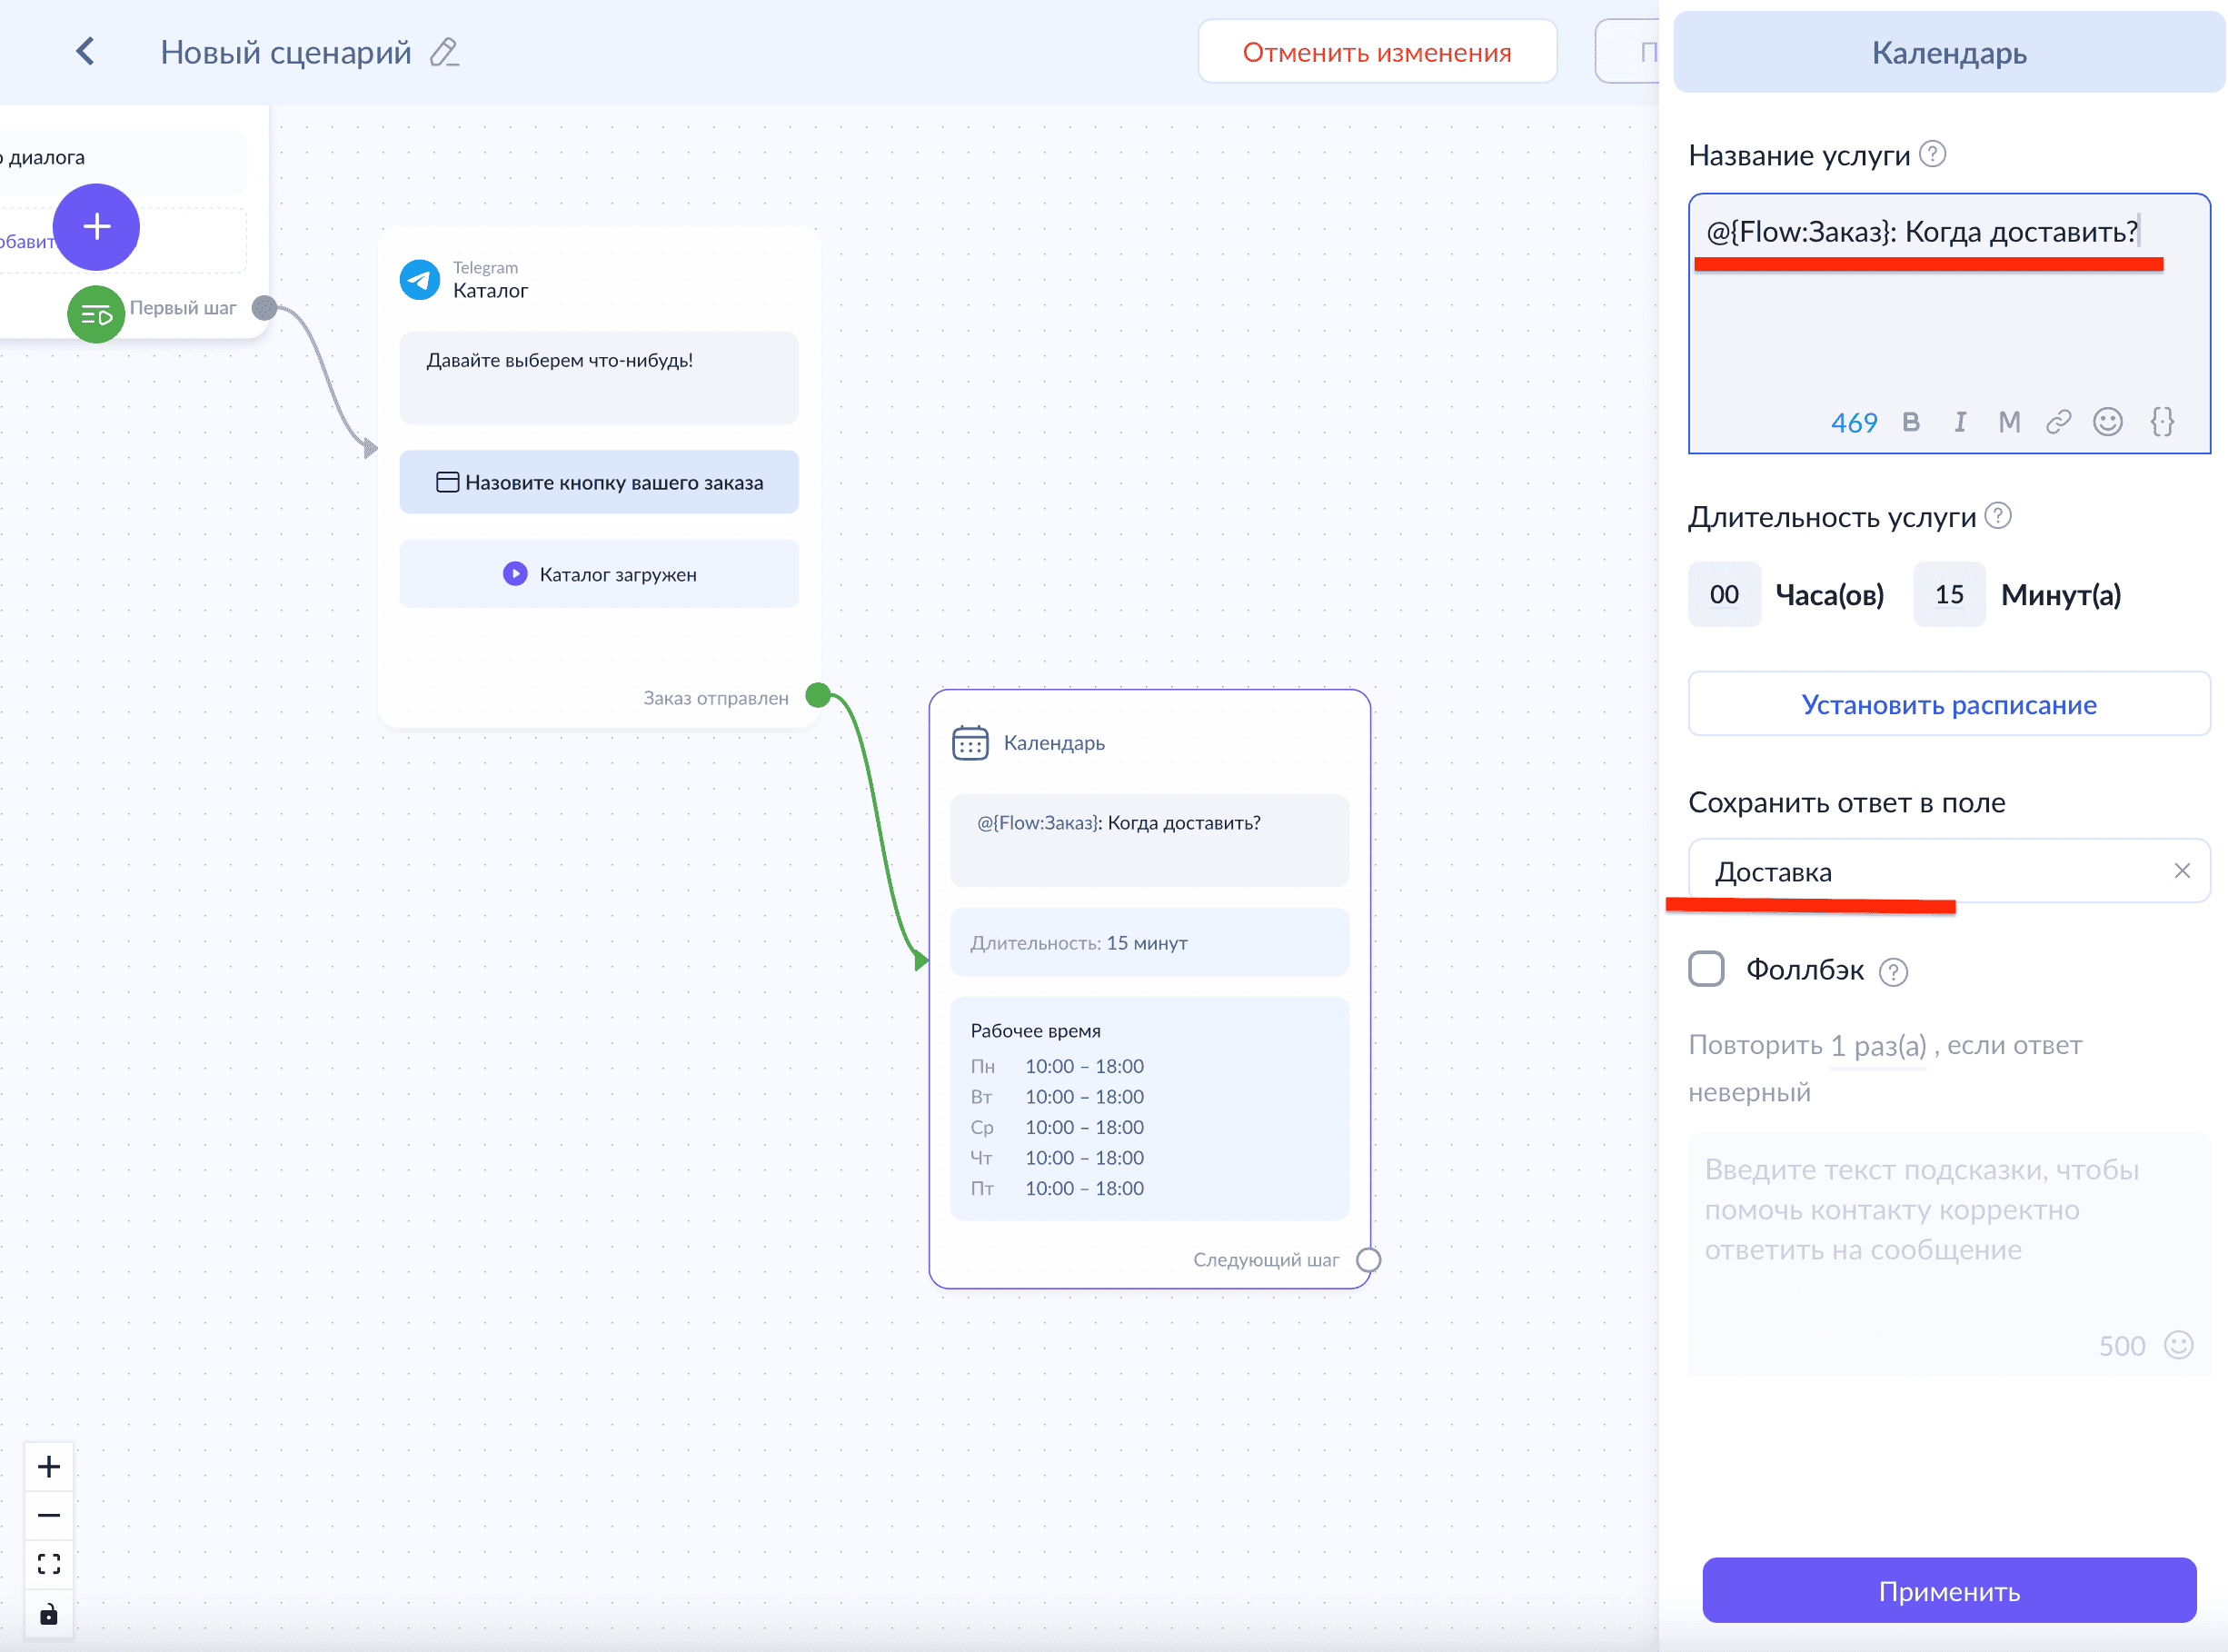Click Назовите кнопку вашего заказа button
The width and height of the screenshot is (2228, 1652).
[598, 482]
